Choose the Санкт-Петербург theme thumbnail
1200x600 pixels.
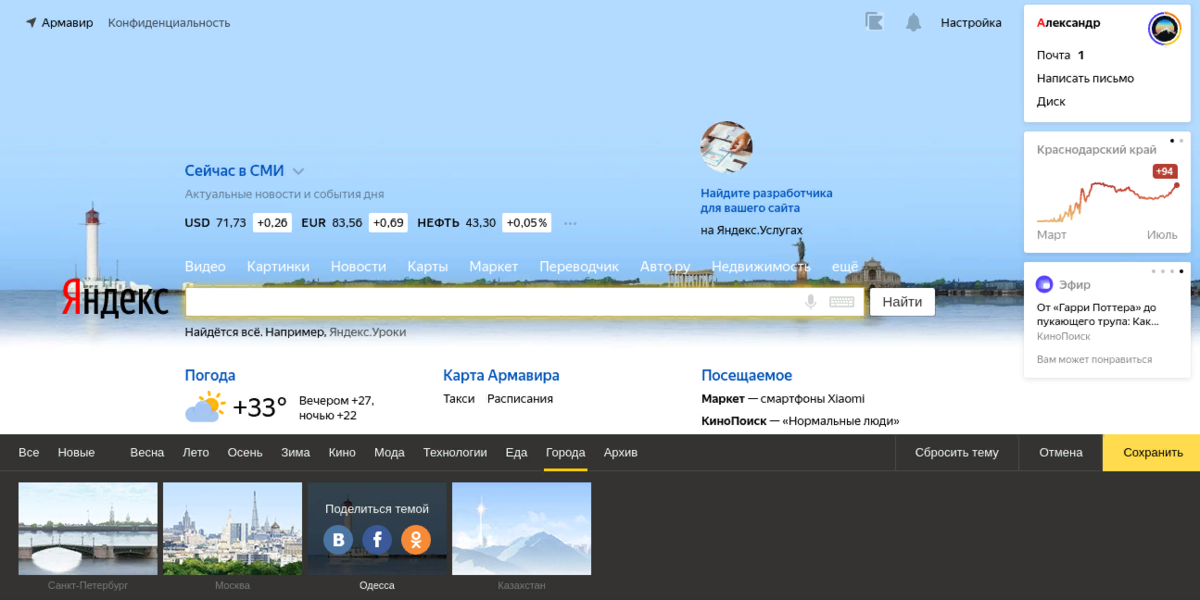[x=88, y=528]
